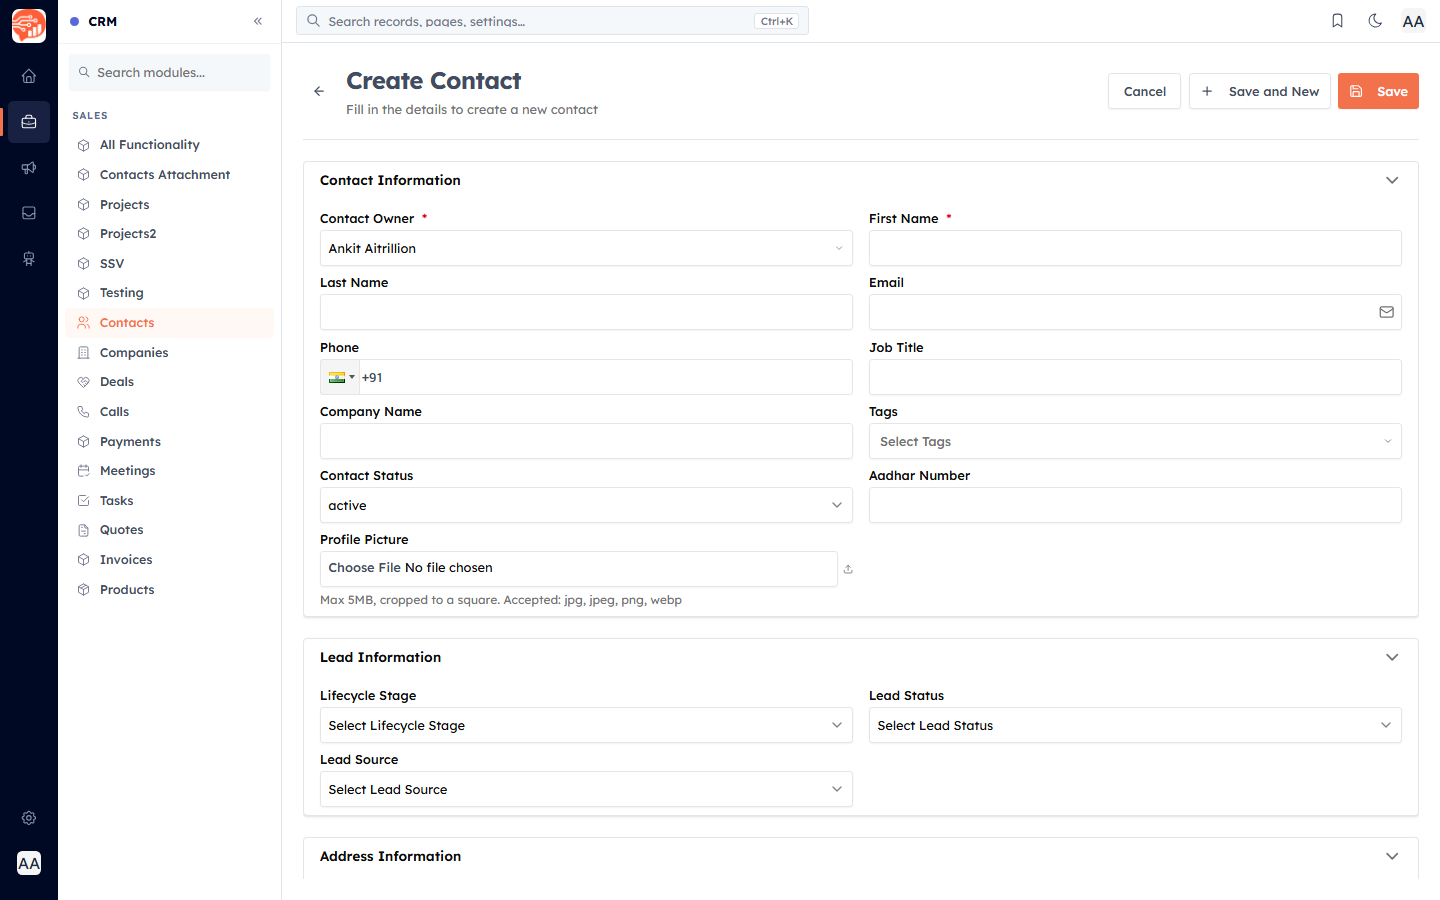
Task: Click the orange app logo
Action: (29, 26)
